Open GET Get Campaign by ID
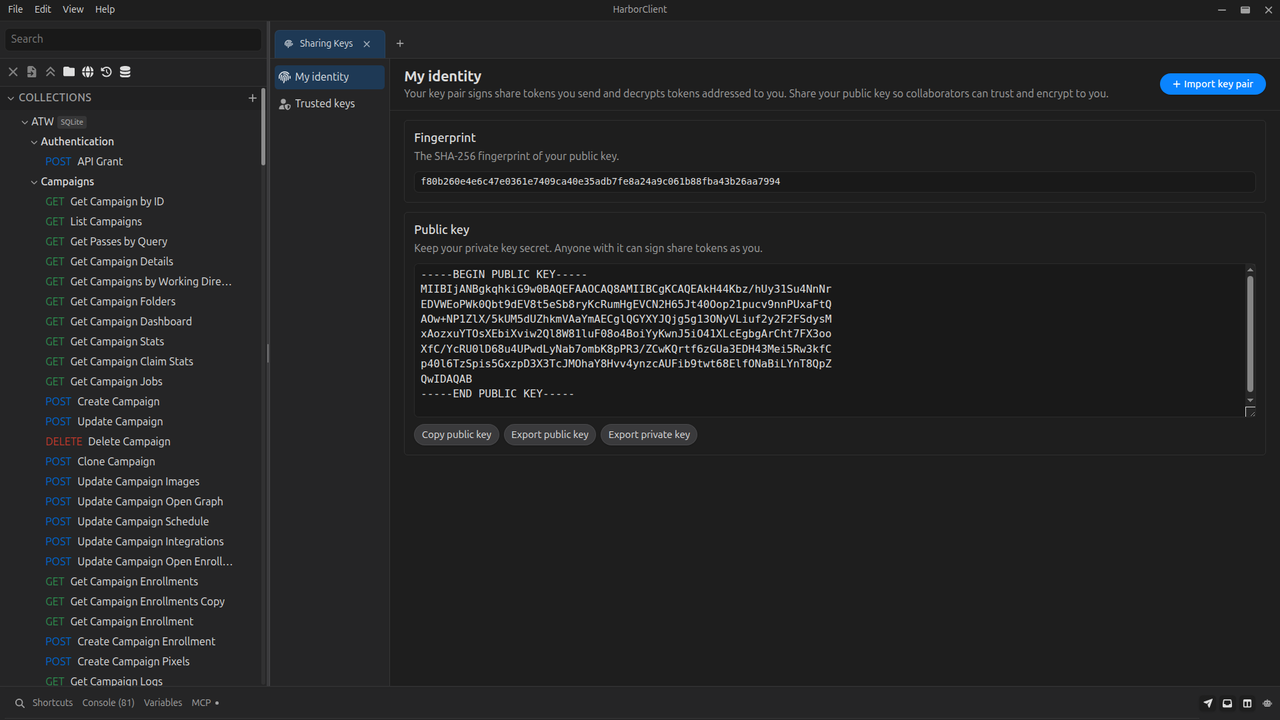The image size is (1280, 720). [x=105, y=202]
